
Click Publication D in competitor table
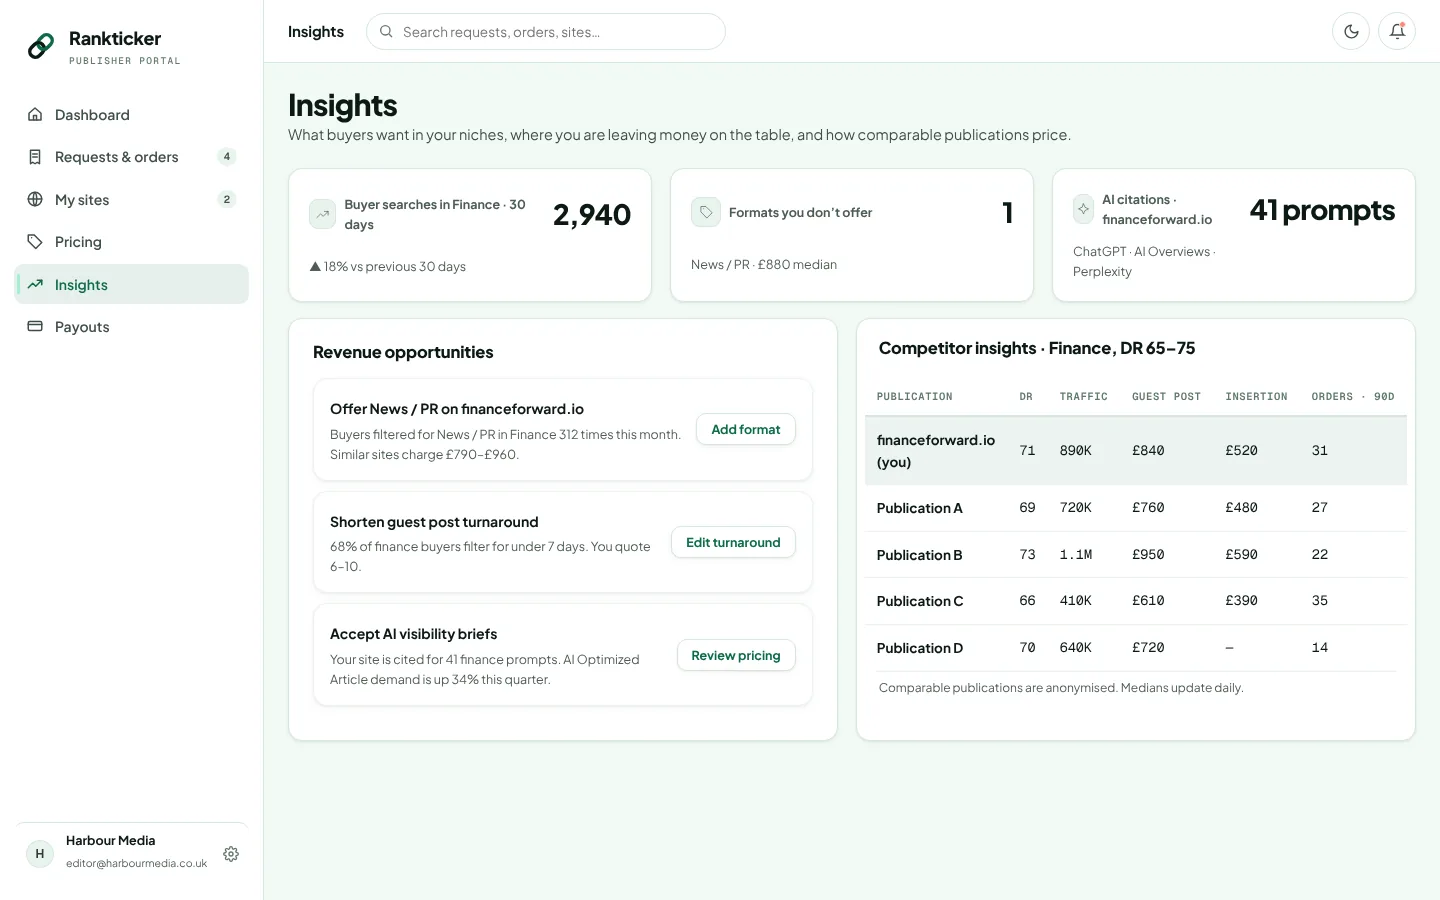click(x=920, y=648)
